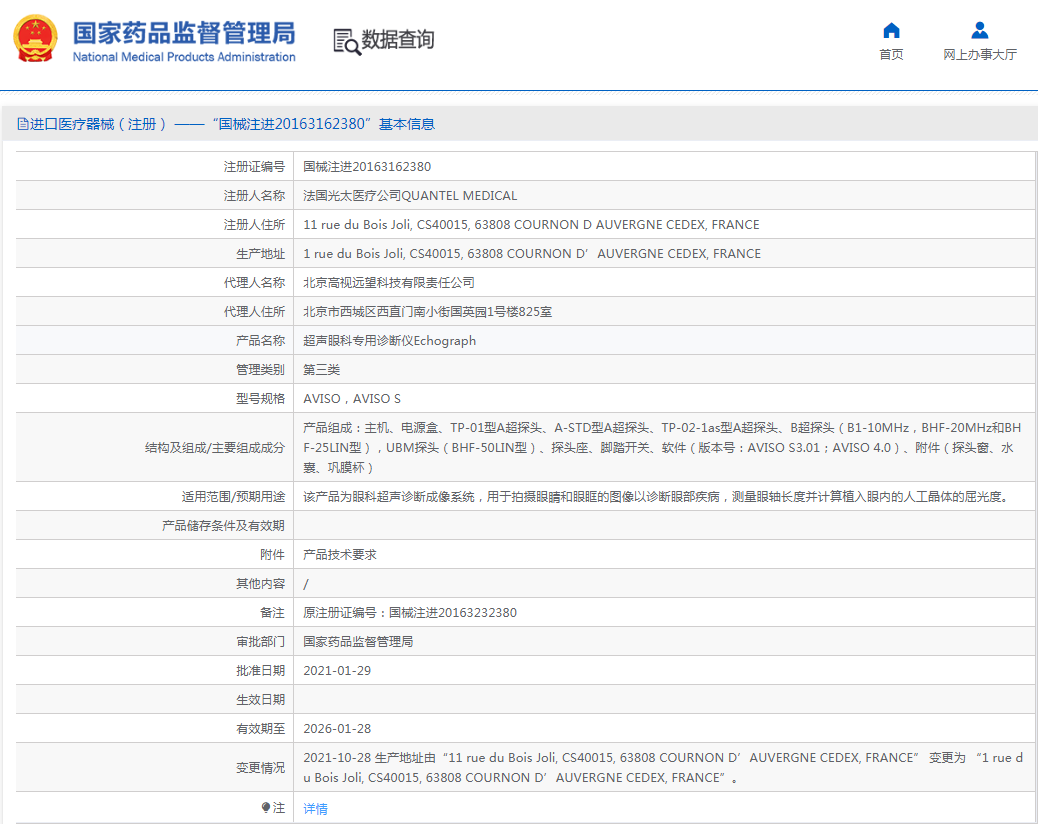Click the 变更情况 row label

(261, 768)
